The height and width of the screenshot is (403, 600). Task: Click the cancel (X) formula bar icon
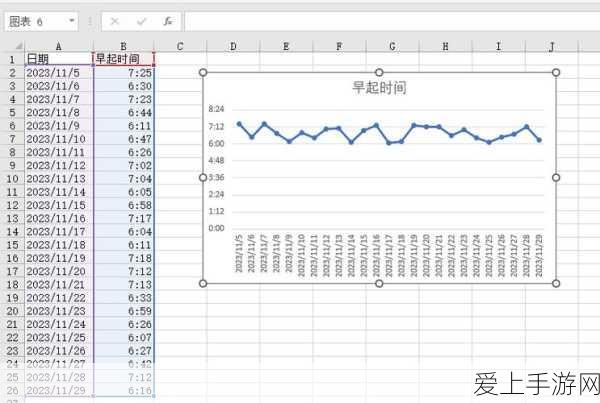tap(114, 21)
